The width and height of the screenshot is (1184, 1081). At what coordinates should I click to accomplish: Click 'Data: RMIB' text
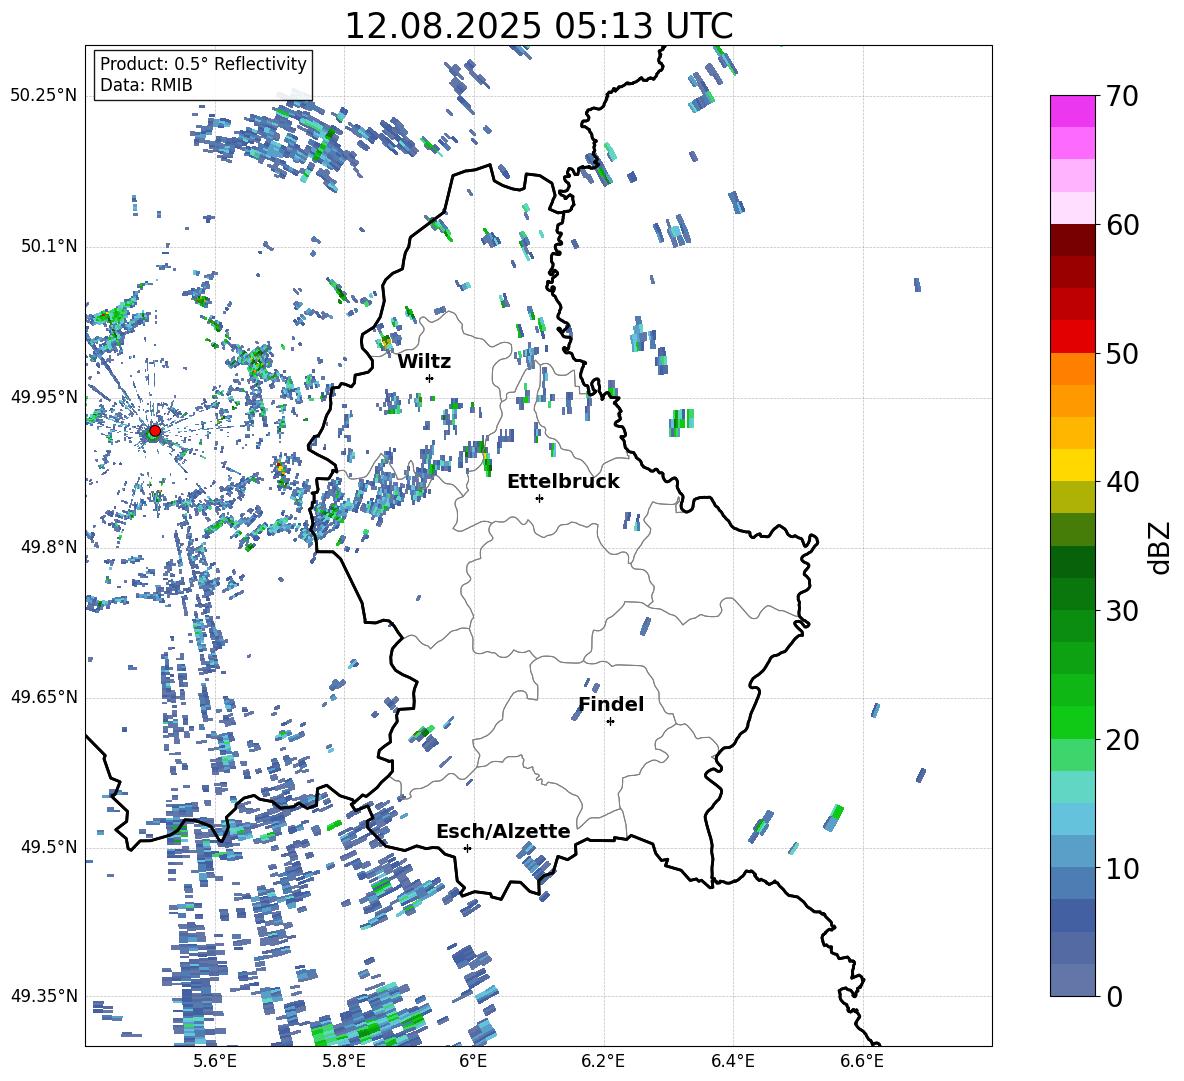point(146,85)
